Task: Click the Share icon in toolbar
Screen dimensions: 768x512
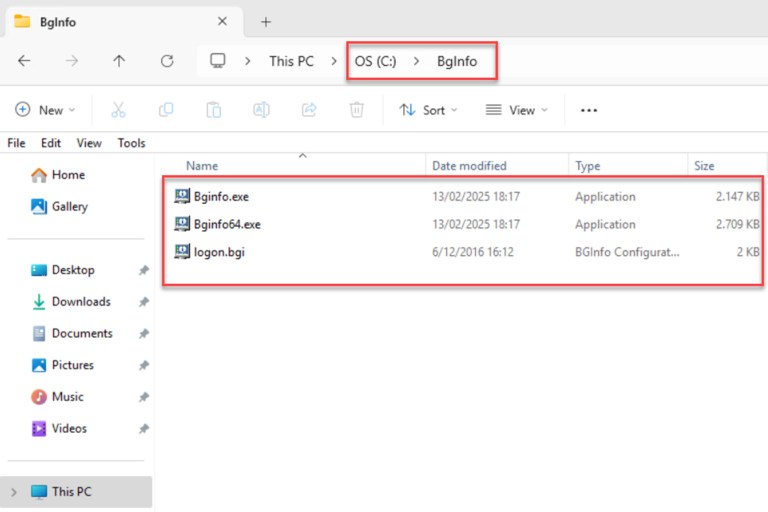Action: coord(309,110)
